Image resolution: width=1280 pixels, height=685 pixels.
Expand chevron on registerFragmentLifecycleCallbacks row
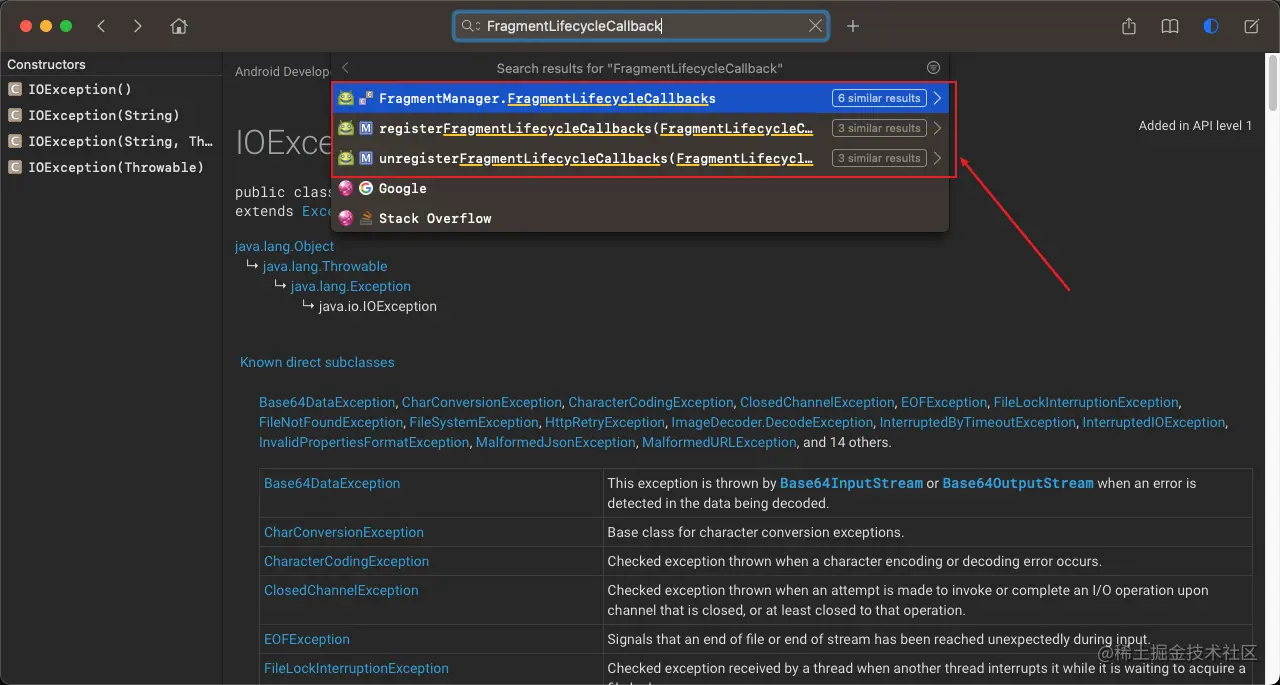click(x=938, y=128)
